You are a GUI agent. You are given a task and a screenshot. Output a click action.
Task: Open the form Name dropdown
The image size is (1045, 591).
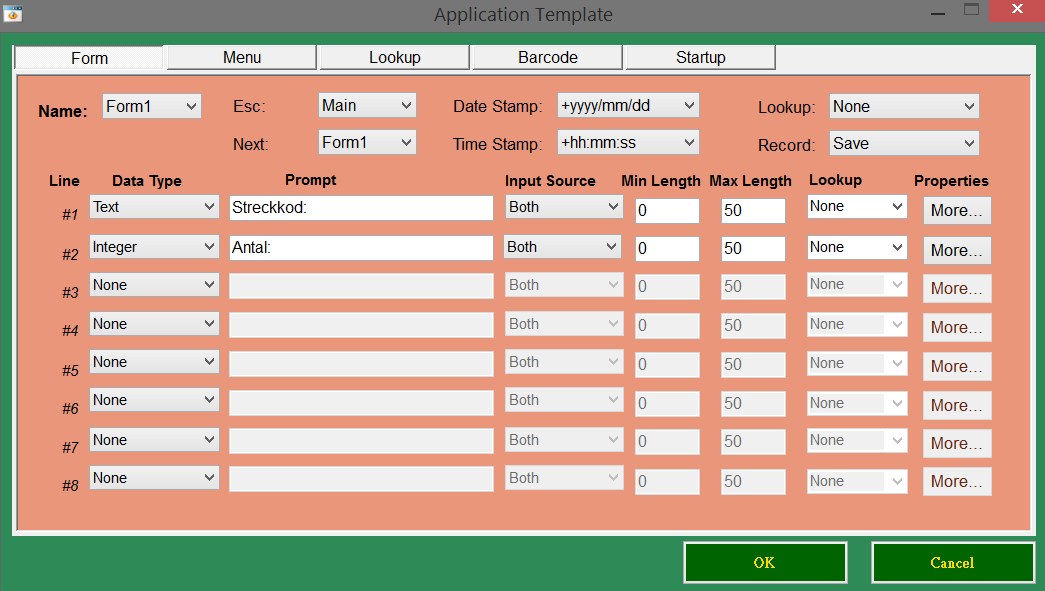(x=151, y=106)
